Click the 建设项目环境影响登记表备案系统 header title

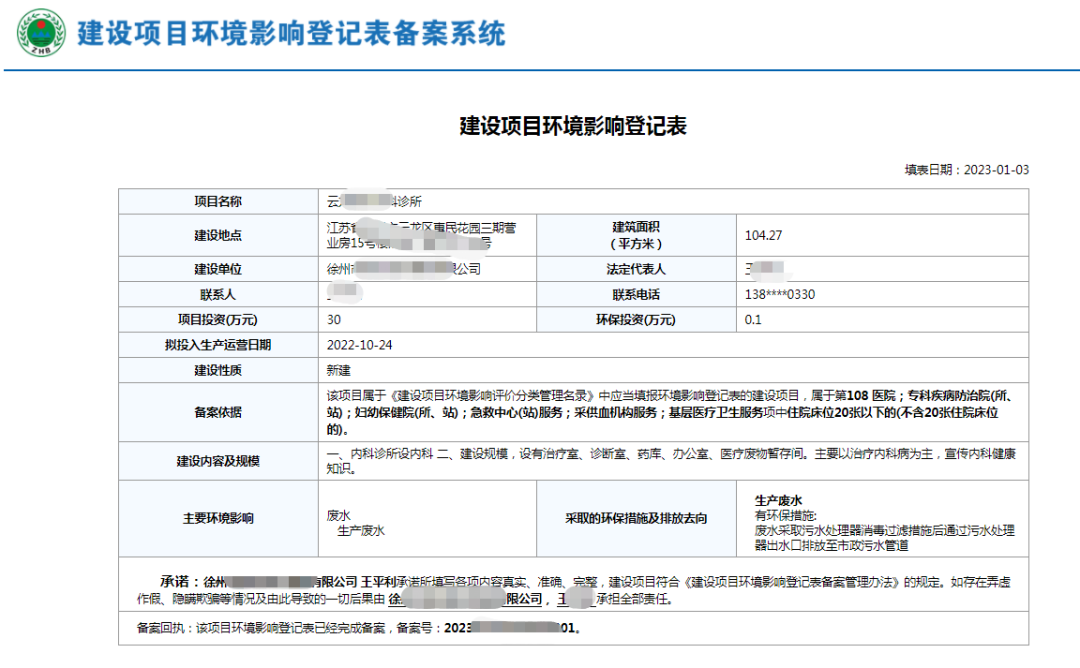(x=292, y=34)
